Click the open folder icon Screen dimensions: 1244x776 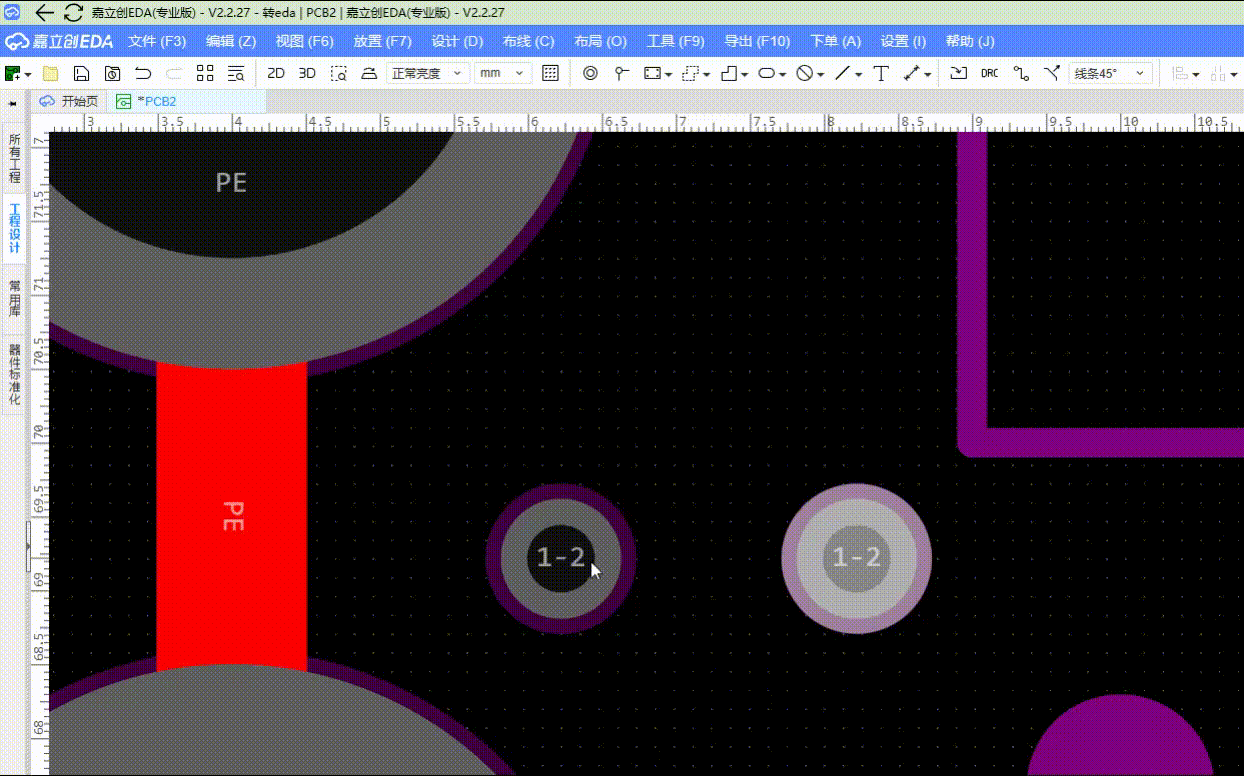pos(50,73)
